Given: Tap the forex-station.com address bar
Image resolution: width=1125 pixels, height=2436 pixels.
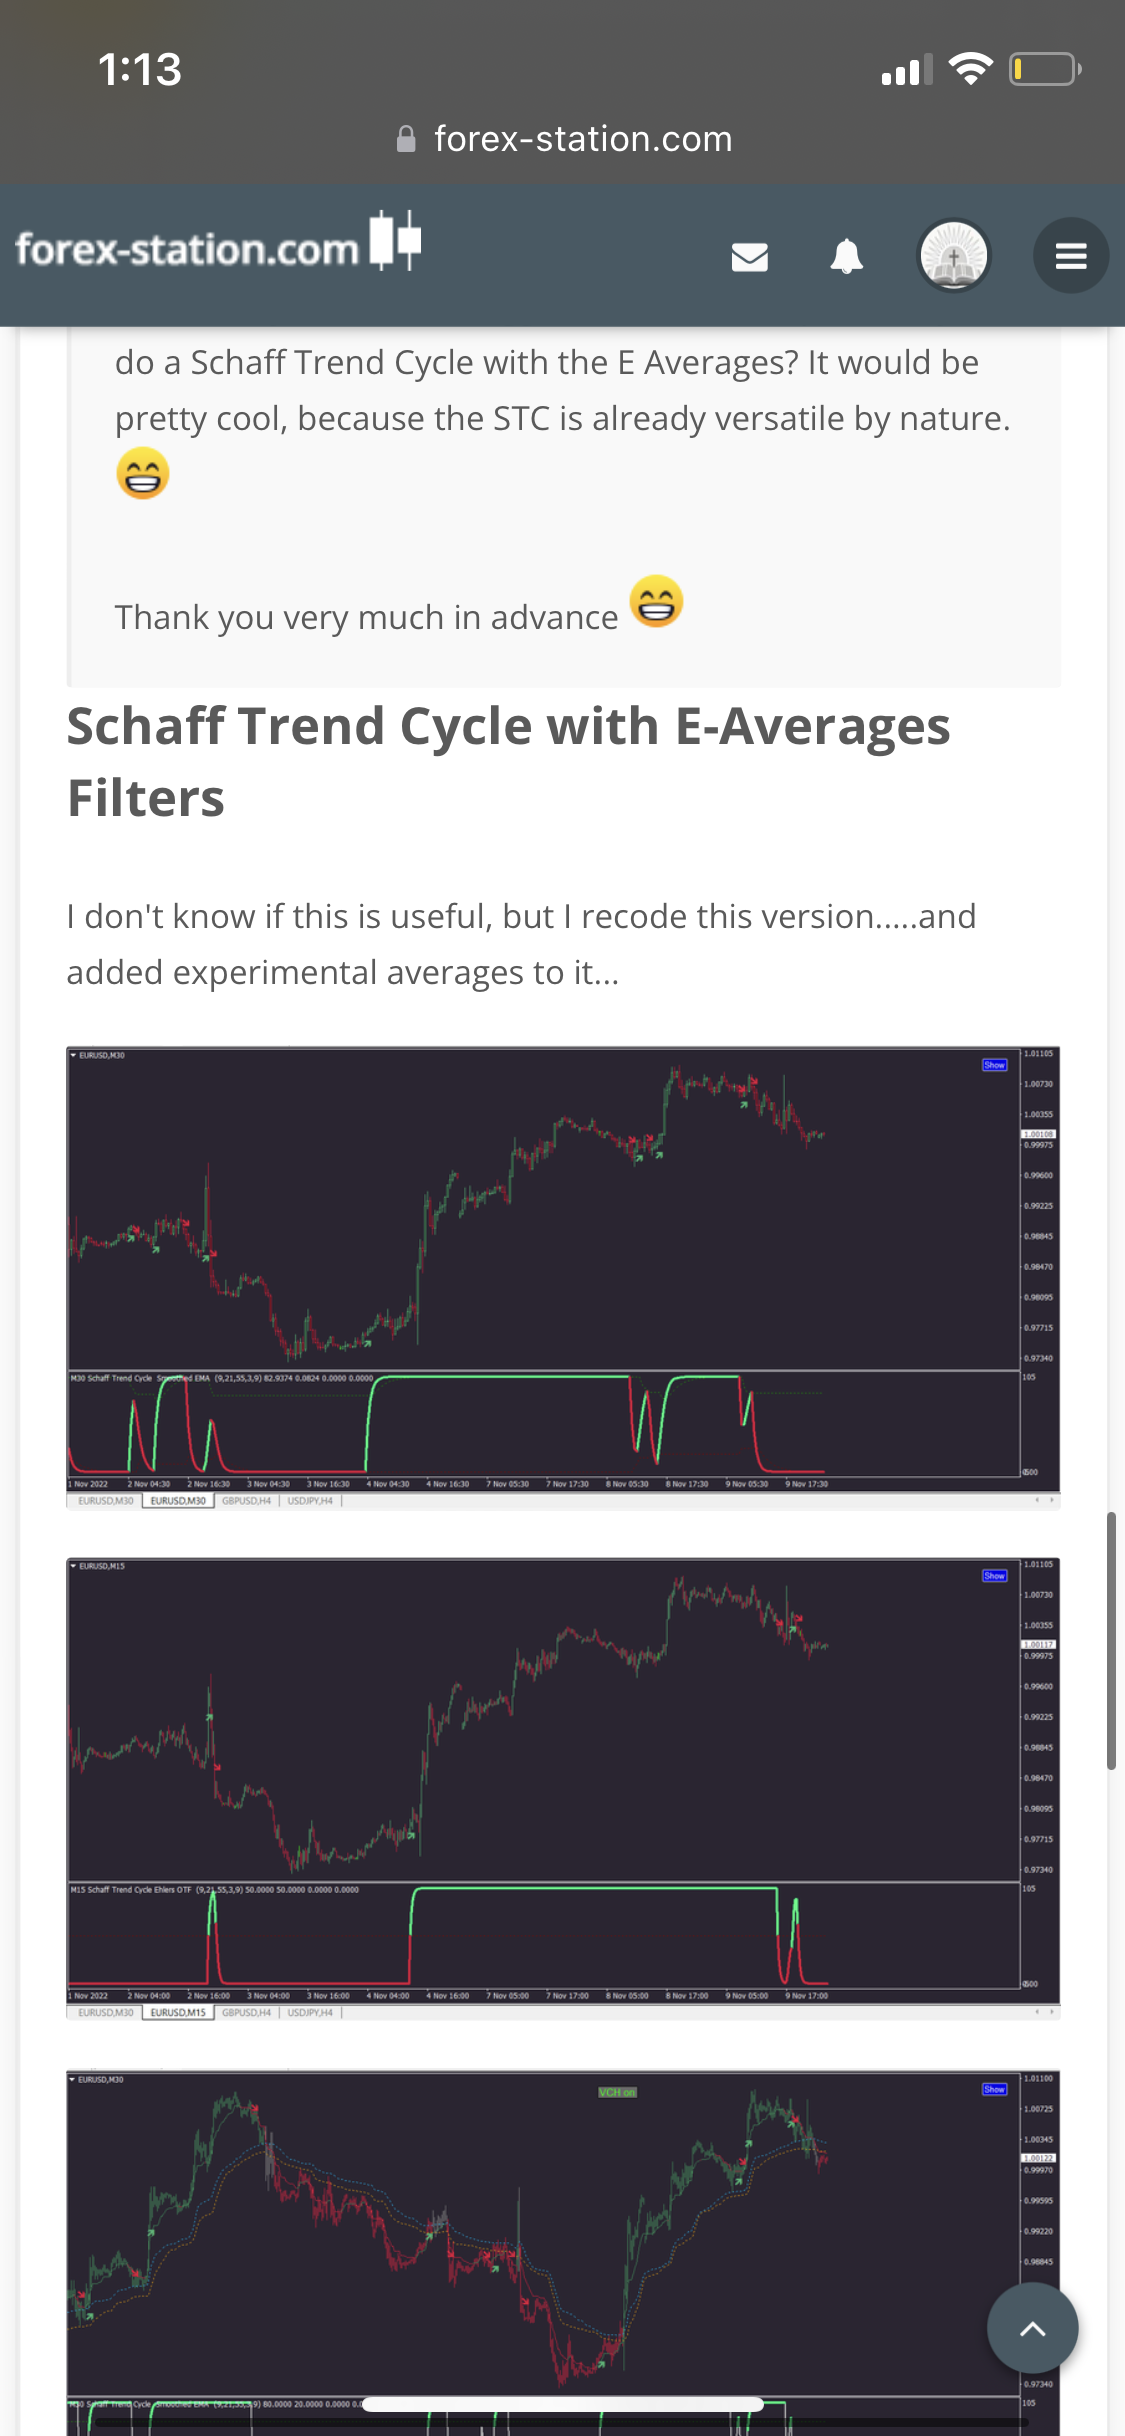Looking at the screenshot, I should 582,139.
